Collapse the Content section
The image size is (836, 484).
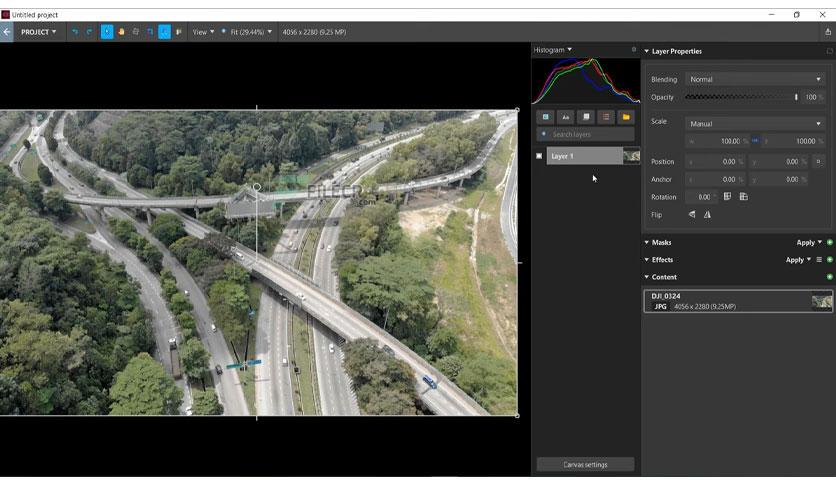click(x=647, y=277)
